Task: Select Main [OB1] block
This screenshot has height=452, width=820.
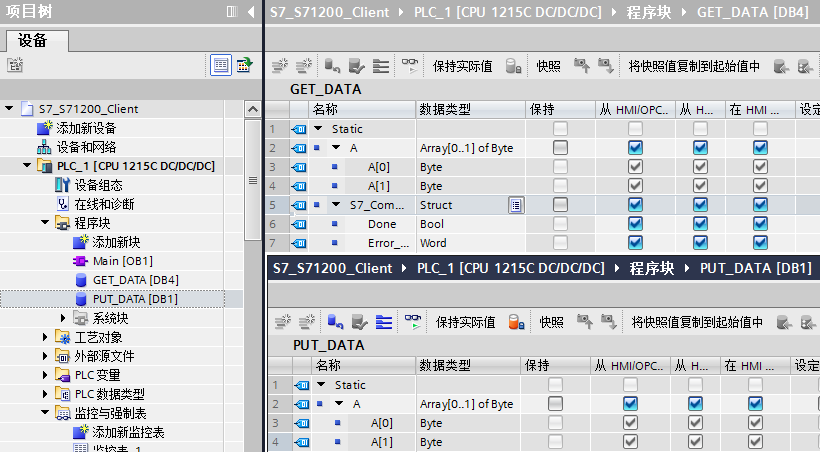Action: tap(122, 261)
